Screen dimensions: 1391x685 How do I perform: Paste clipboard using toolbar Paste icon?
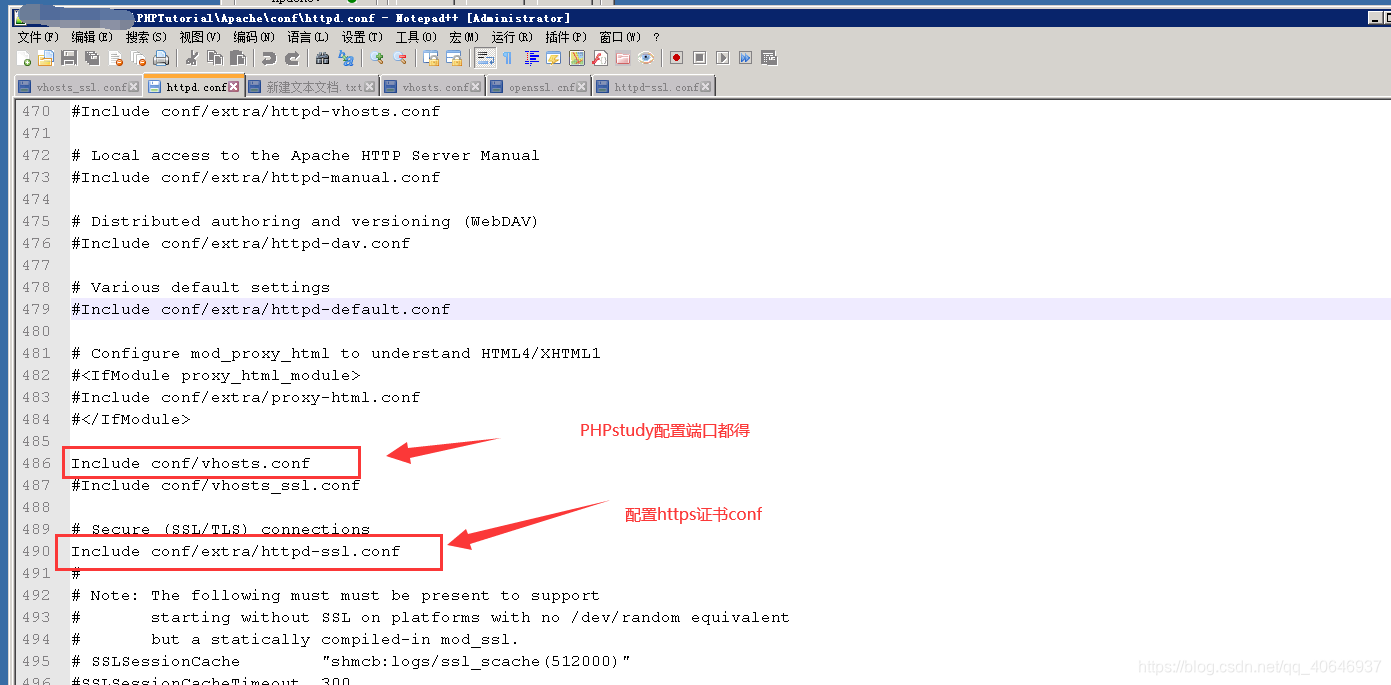click(x=238, y=58)
